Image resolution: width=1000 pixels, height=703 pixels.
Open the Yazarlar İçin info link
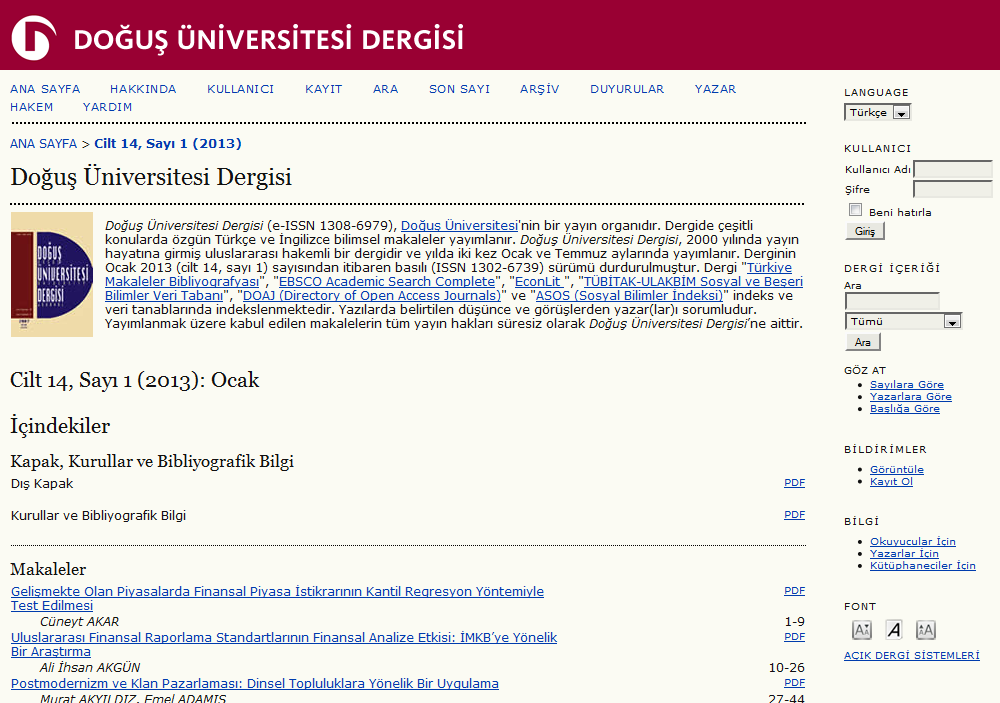(904, 554)
